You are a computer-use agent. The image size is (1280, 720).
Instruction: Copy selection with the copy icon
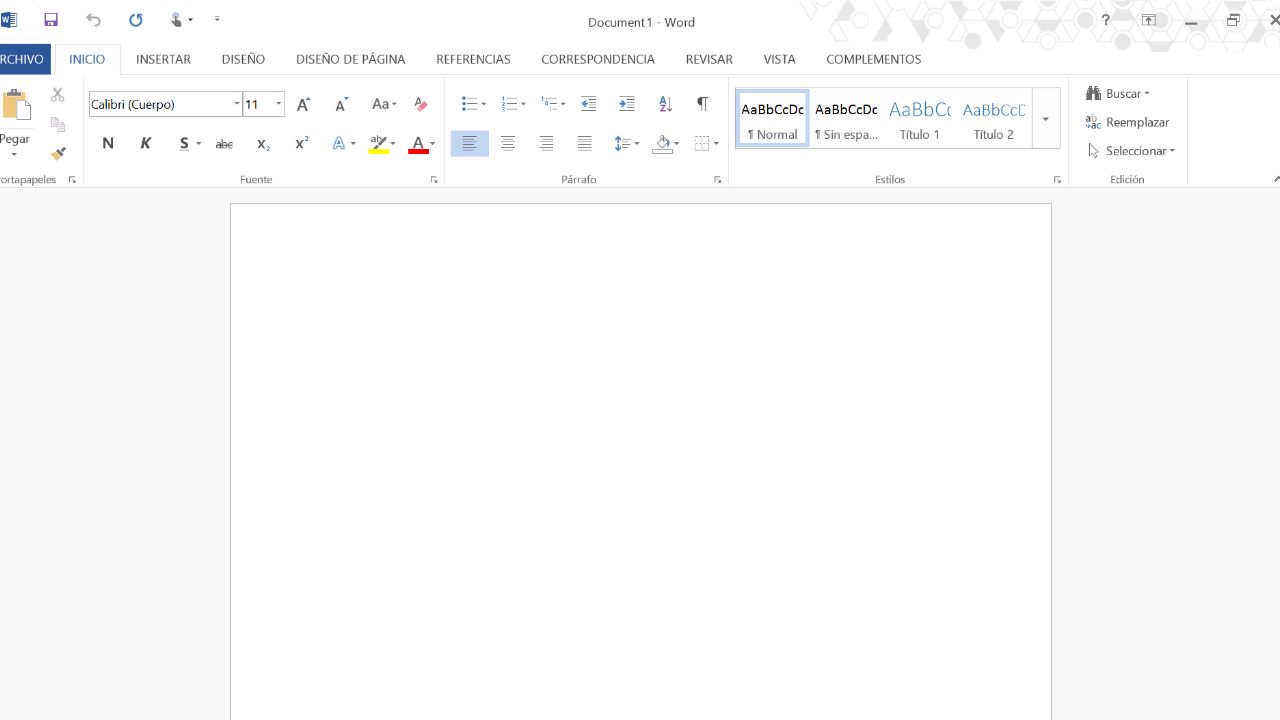click(x=58, y=124)
